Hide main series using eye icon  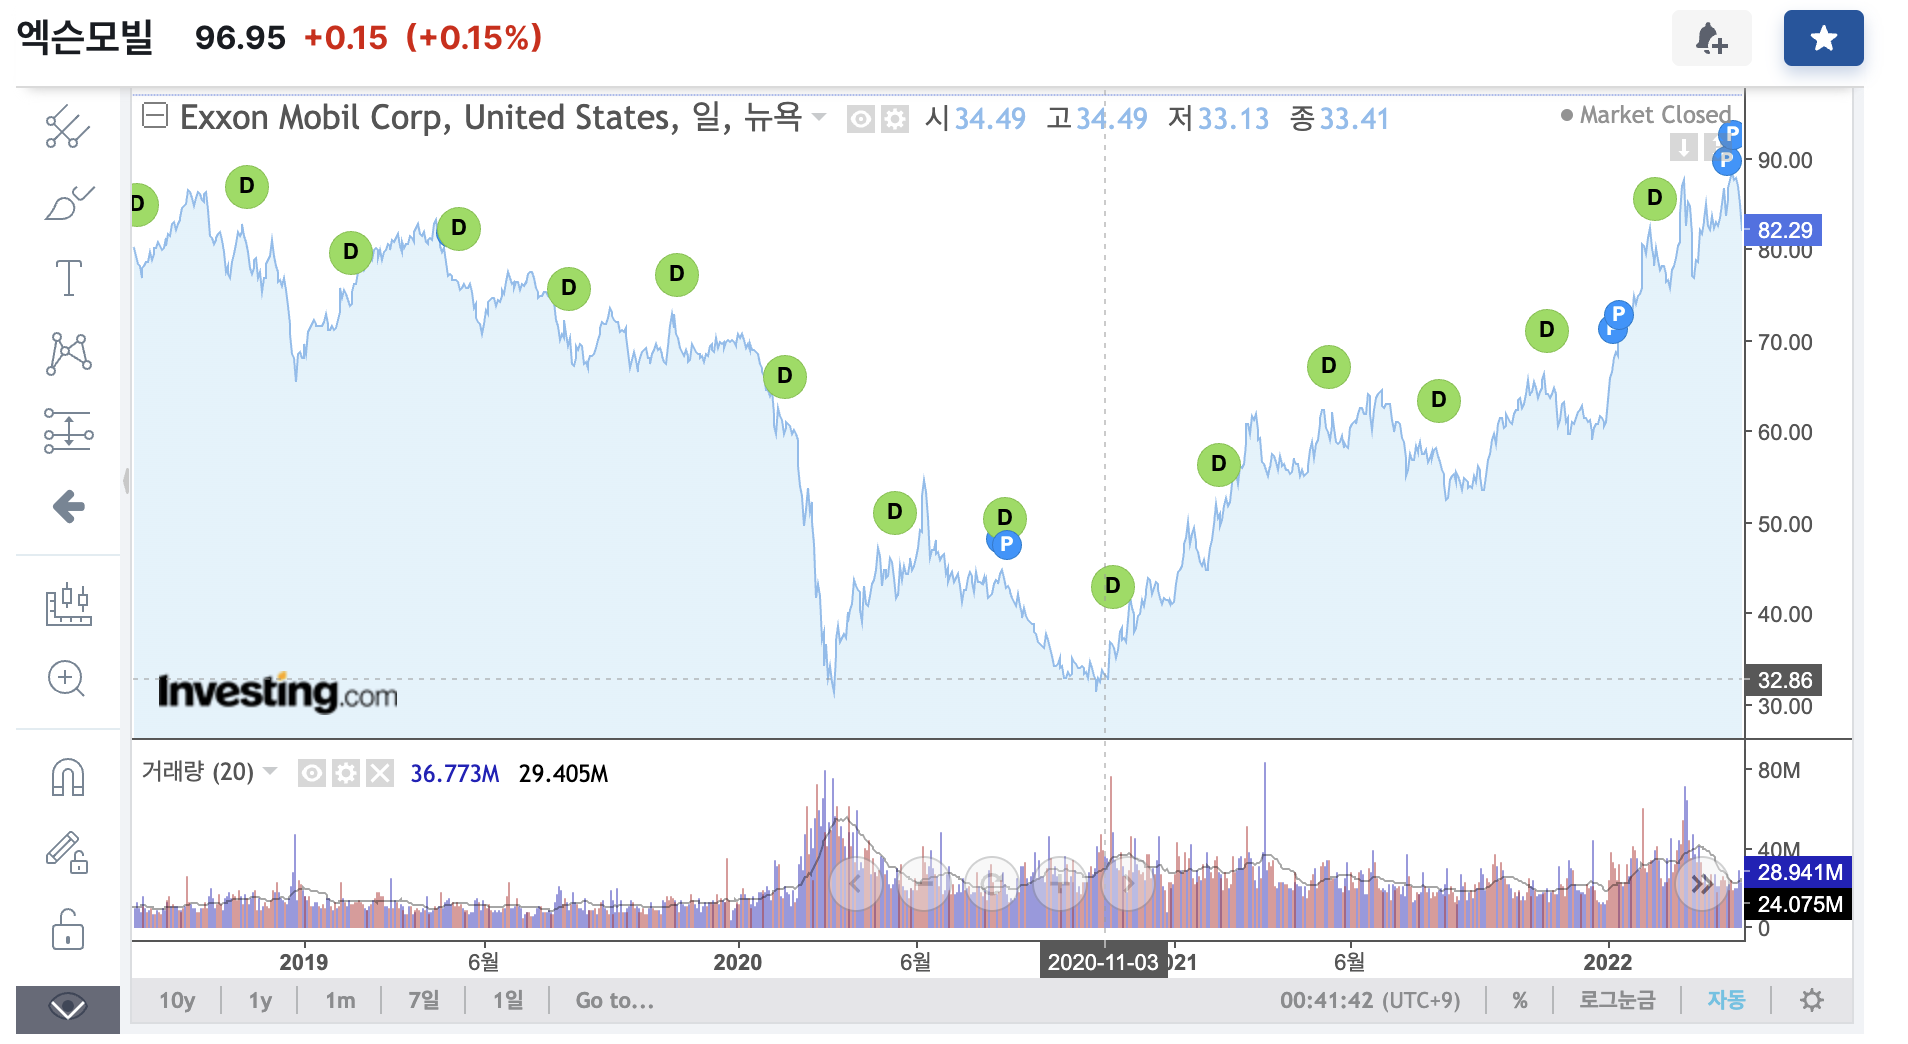tap(860, 120)
